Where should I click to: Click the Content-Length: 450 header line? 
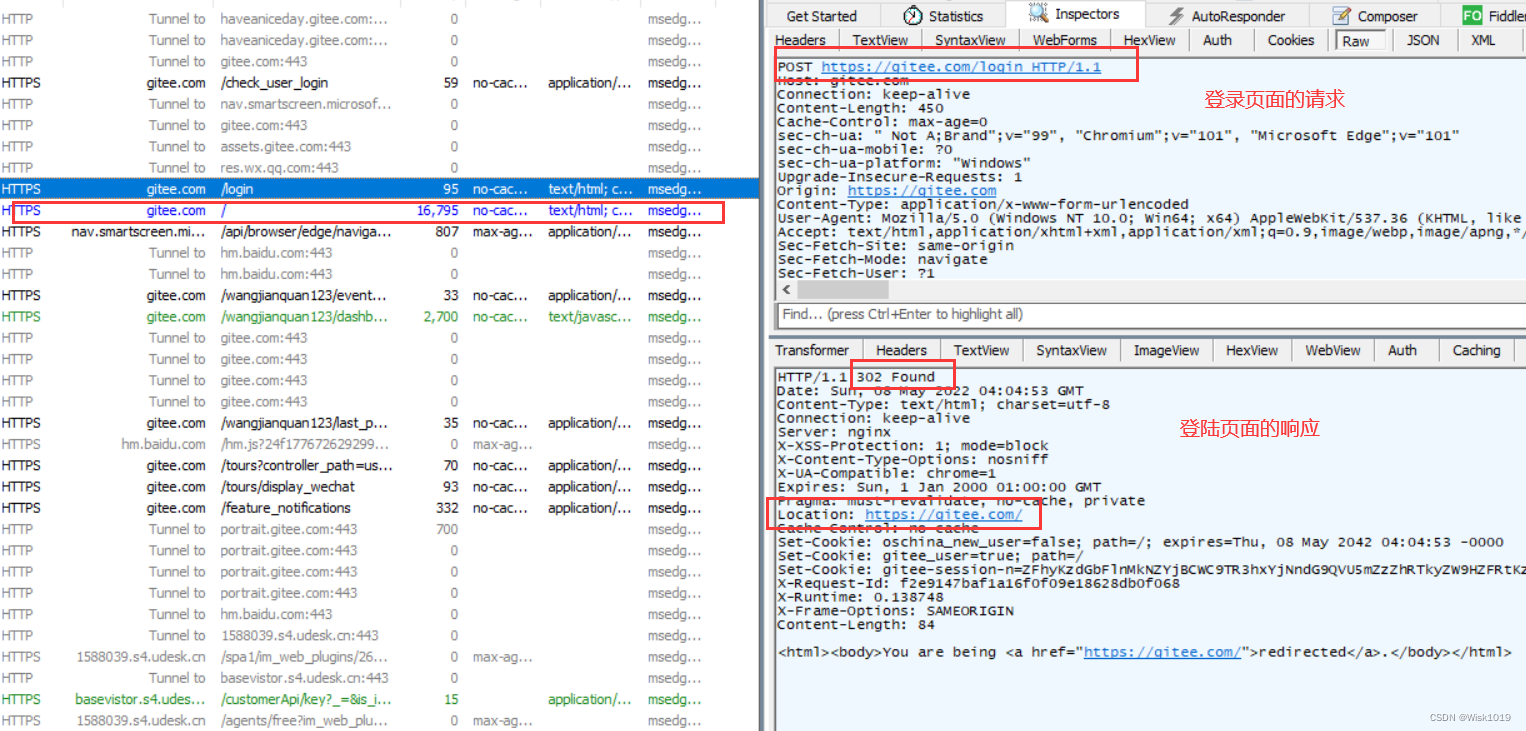(860, 108)
